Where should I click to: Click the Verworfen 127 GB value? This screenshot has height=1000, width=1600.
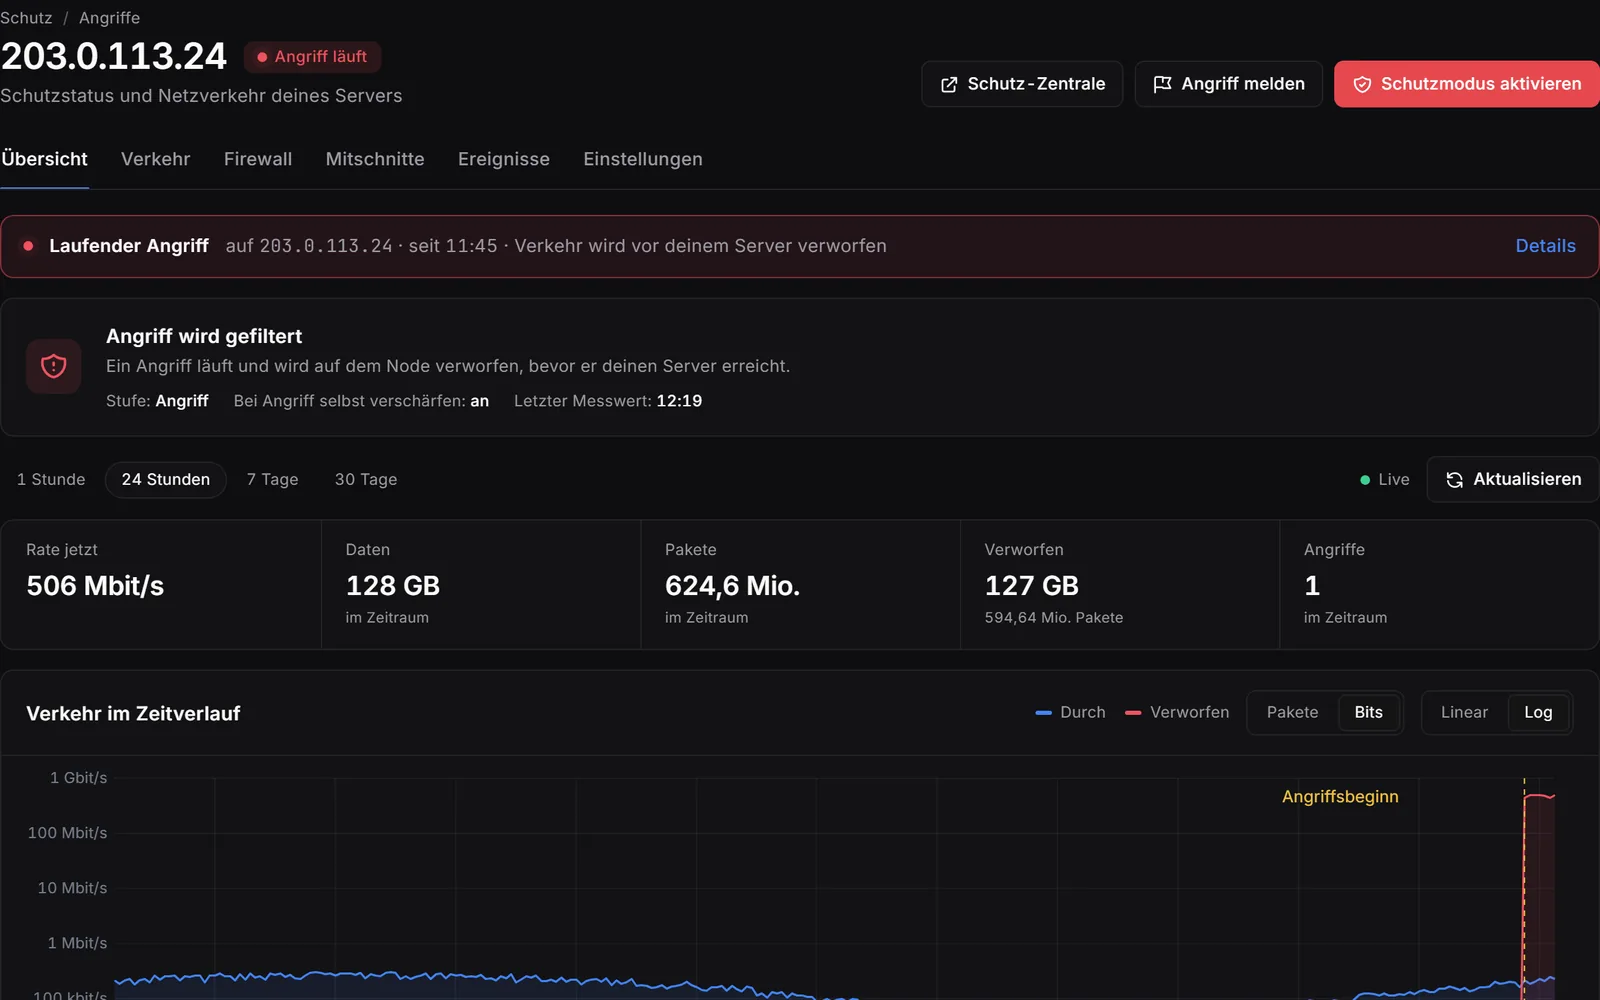pyautogui.click(x=1031, y=586)
